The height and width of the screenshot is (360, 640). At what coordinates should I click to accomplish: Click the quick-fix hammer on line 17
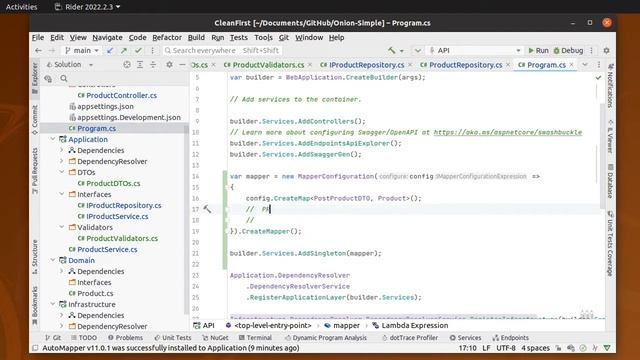point(207,209)
